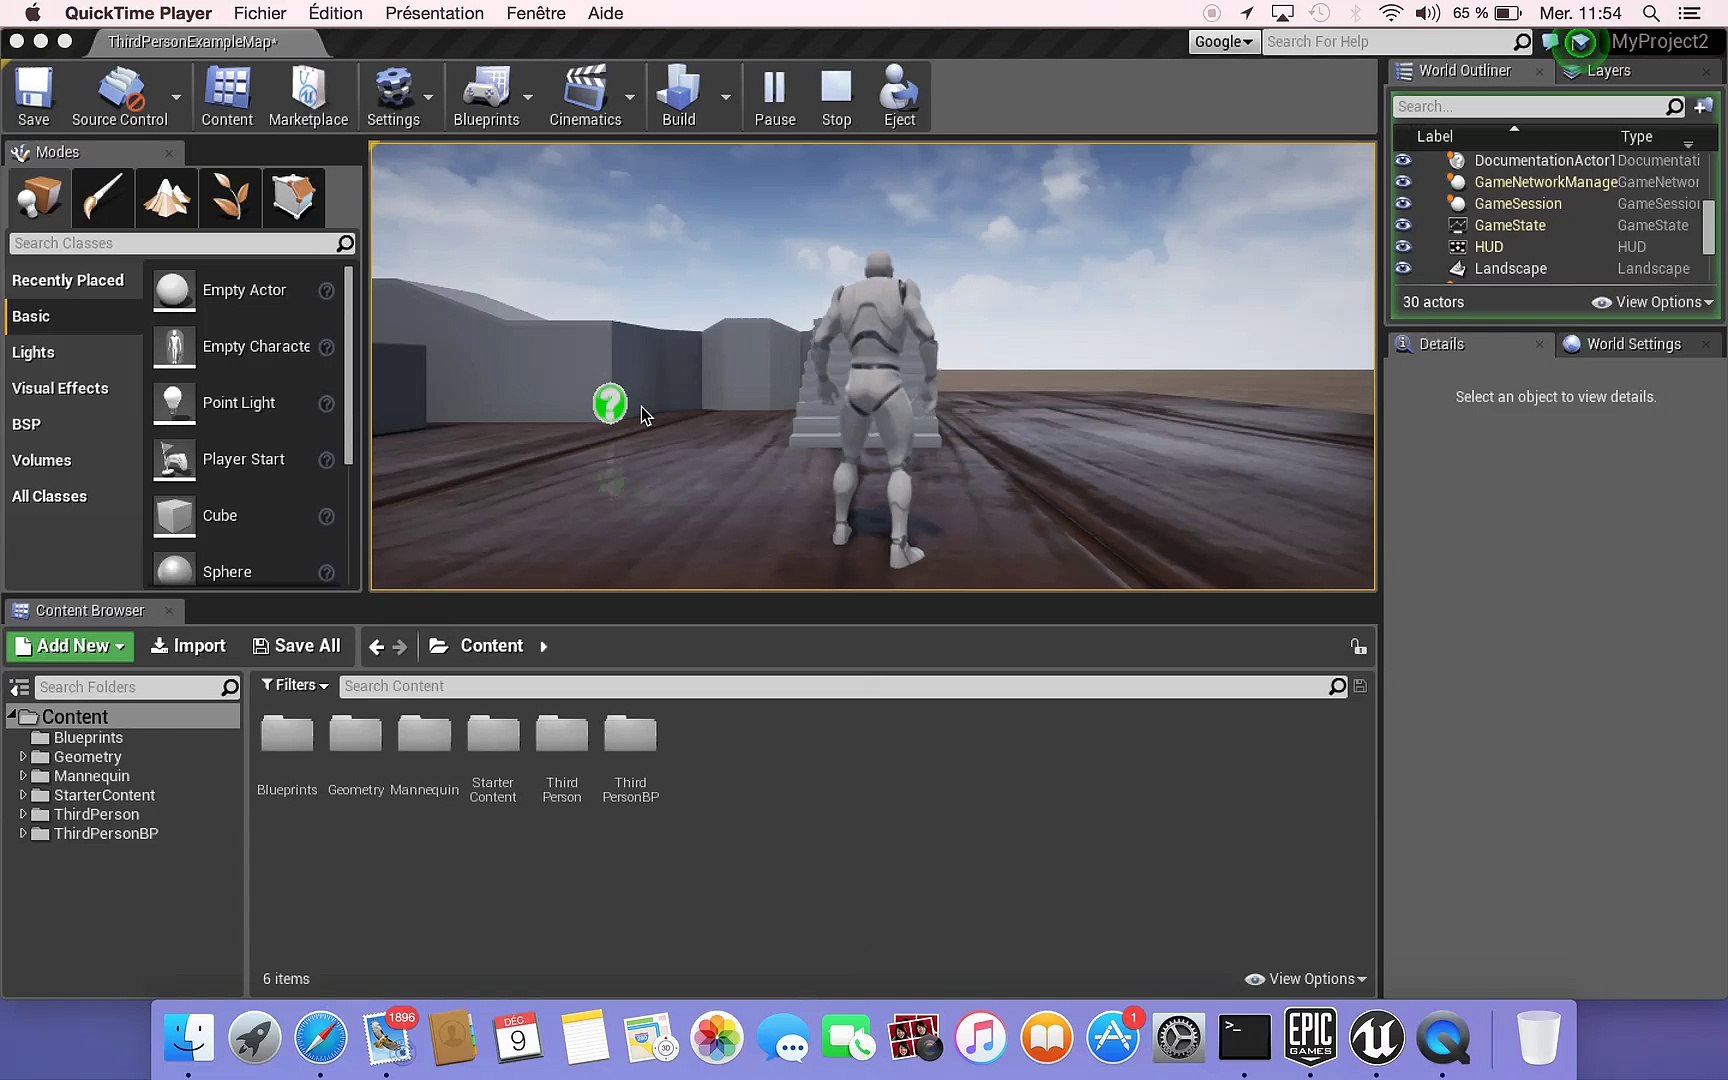Open Build options dropdown arrow
This screenshot has width=1728, height=1080.
coord(726,97)
